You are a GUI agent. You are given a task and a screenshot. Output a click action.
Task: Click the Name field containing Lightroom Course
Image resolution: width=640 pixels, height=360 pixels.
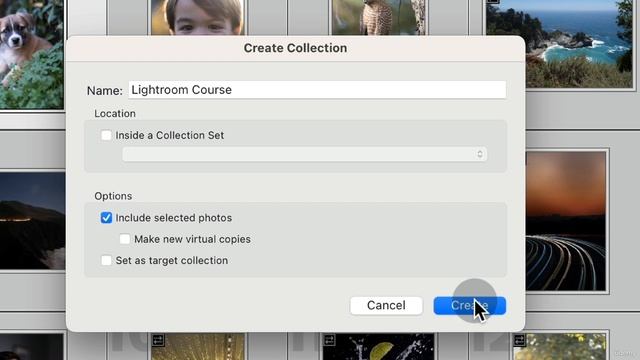point(317,90)
